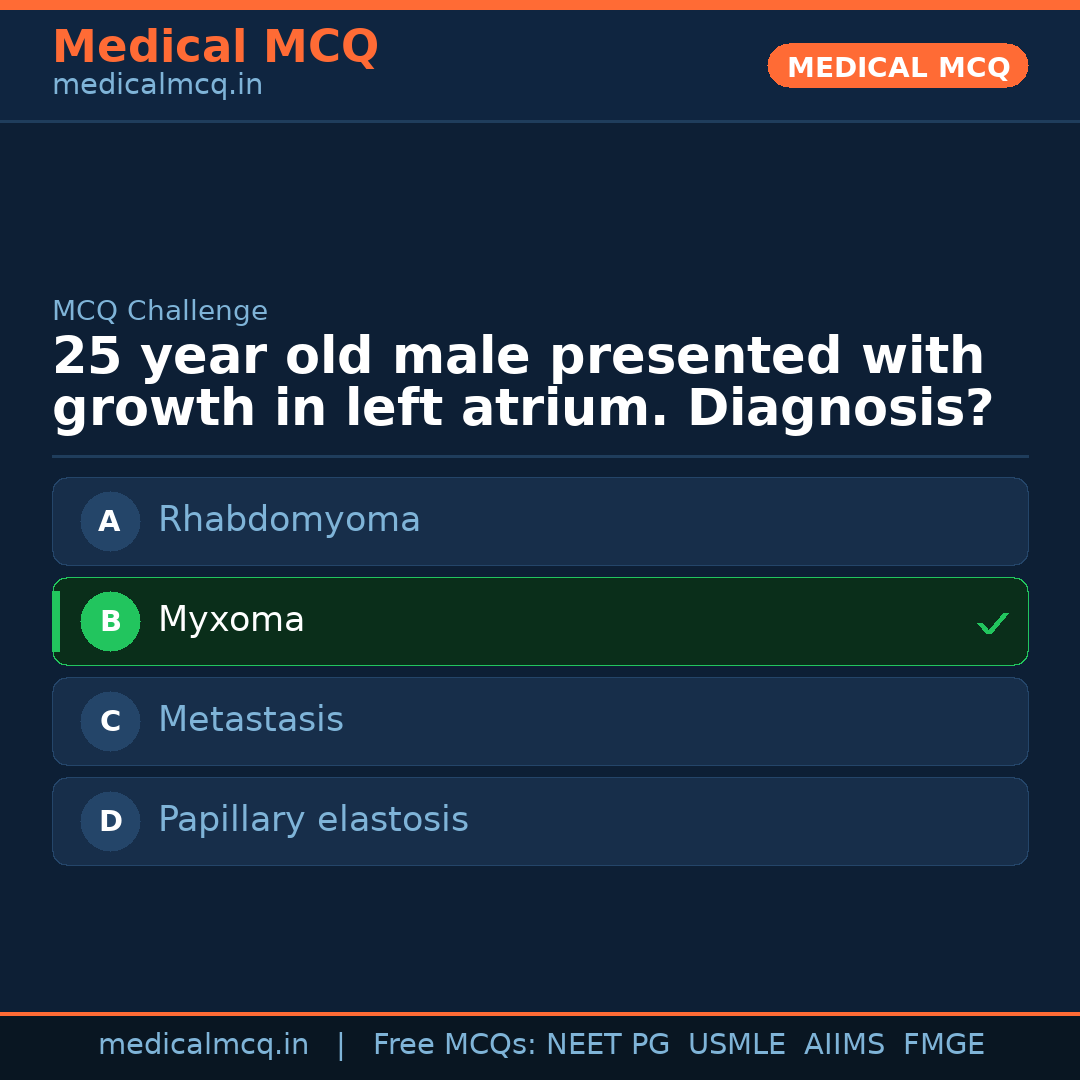Click NEET PG in the footer
The image size is (1080, 1080).
click(x=608, y=1045)
